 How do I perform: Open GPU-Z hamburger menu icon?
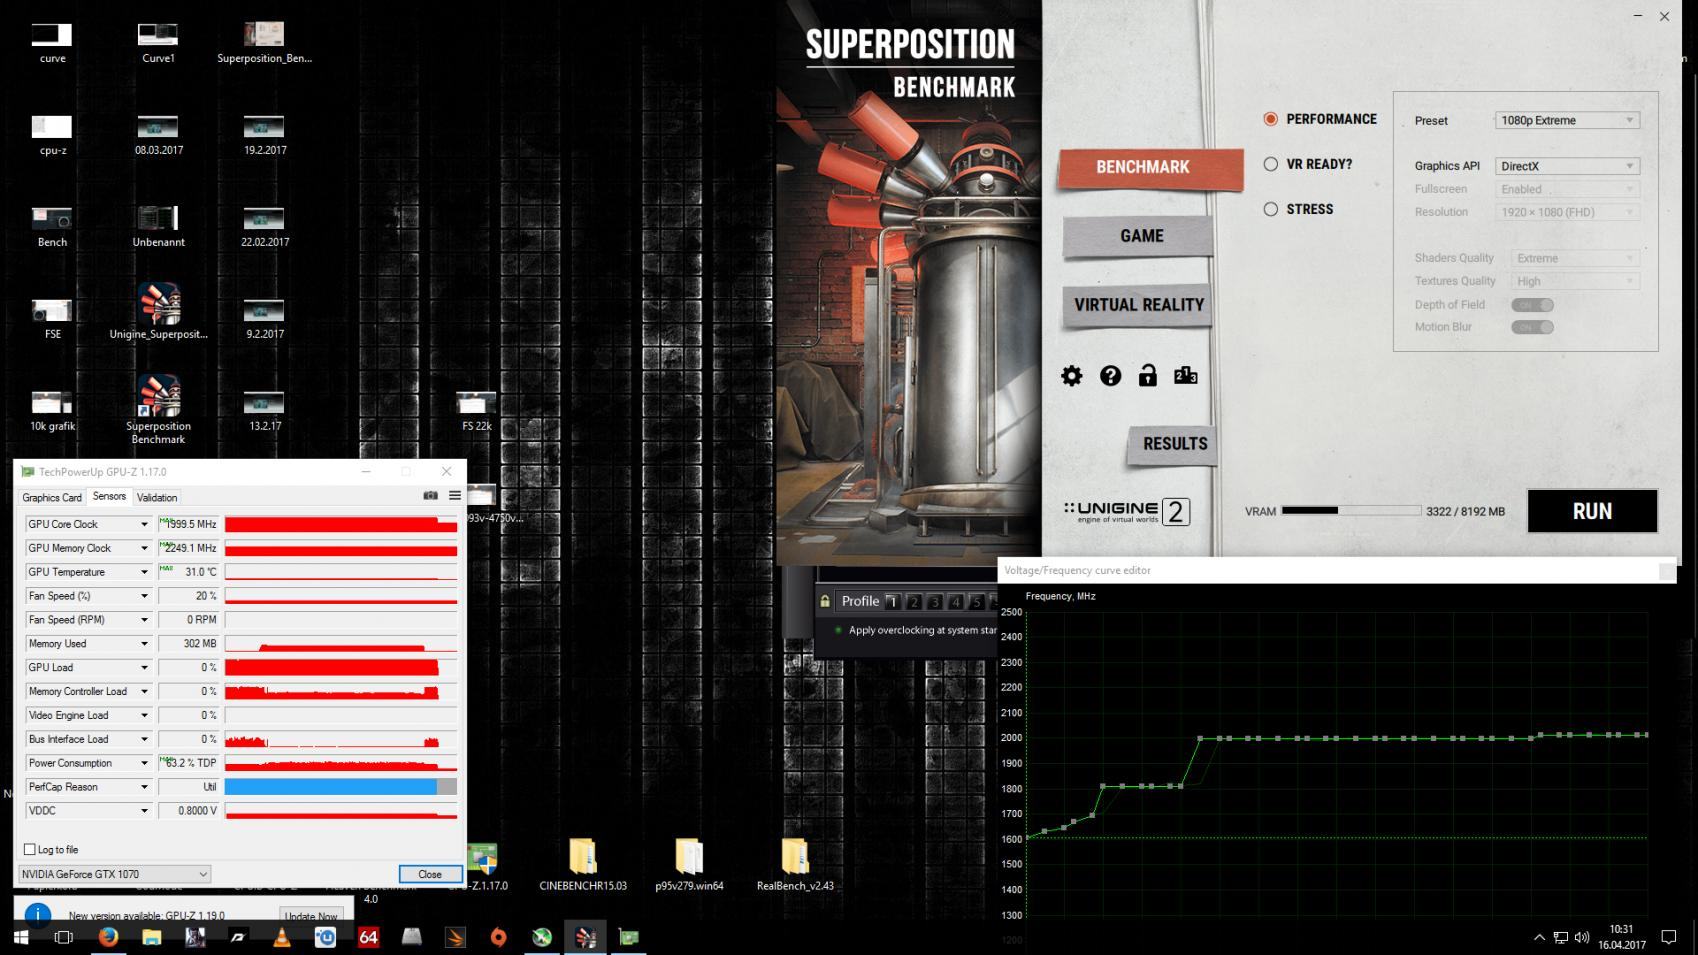point(455,495)
